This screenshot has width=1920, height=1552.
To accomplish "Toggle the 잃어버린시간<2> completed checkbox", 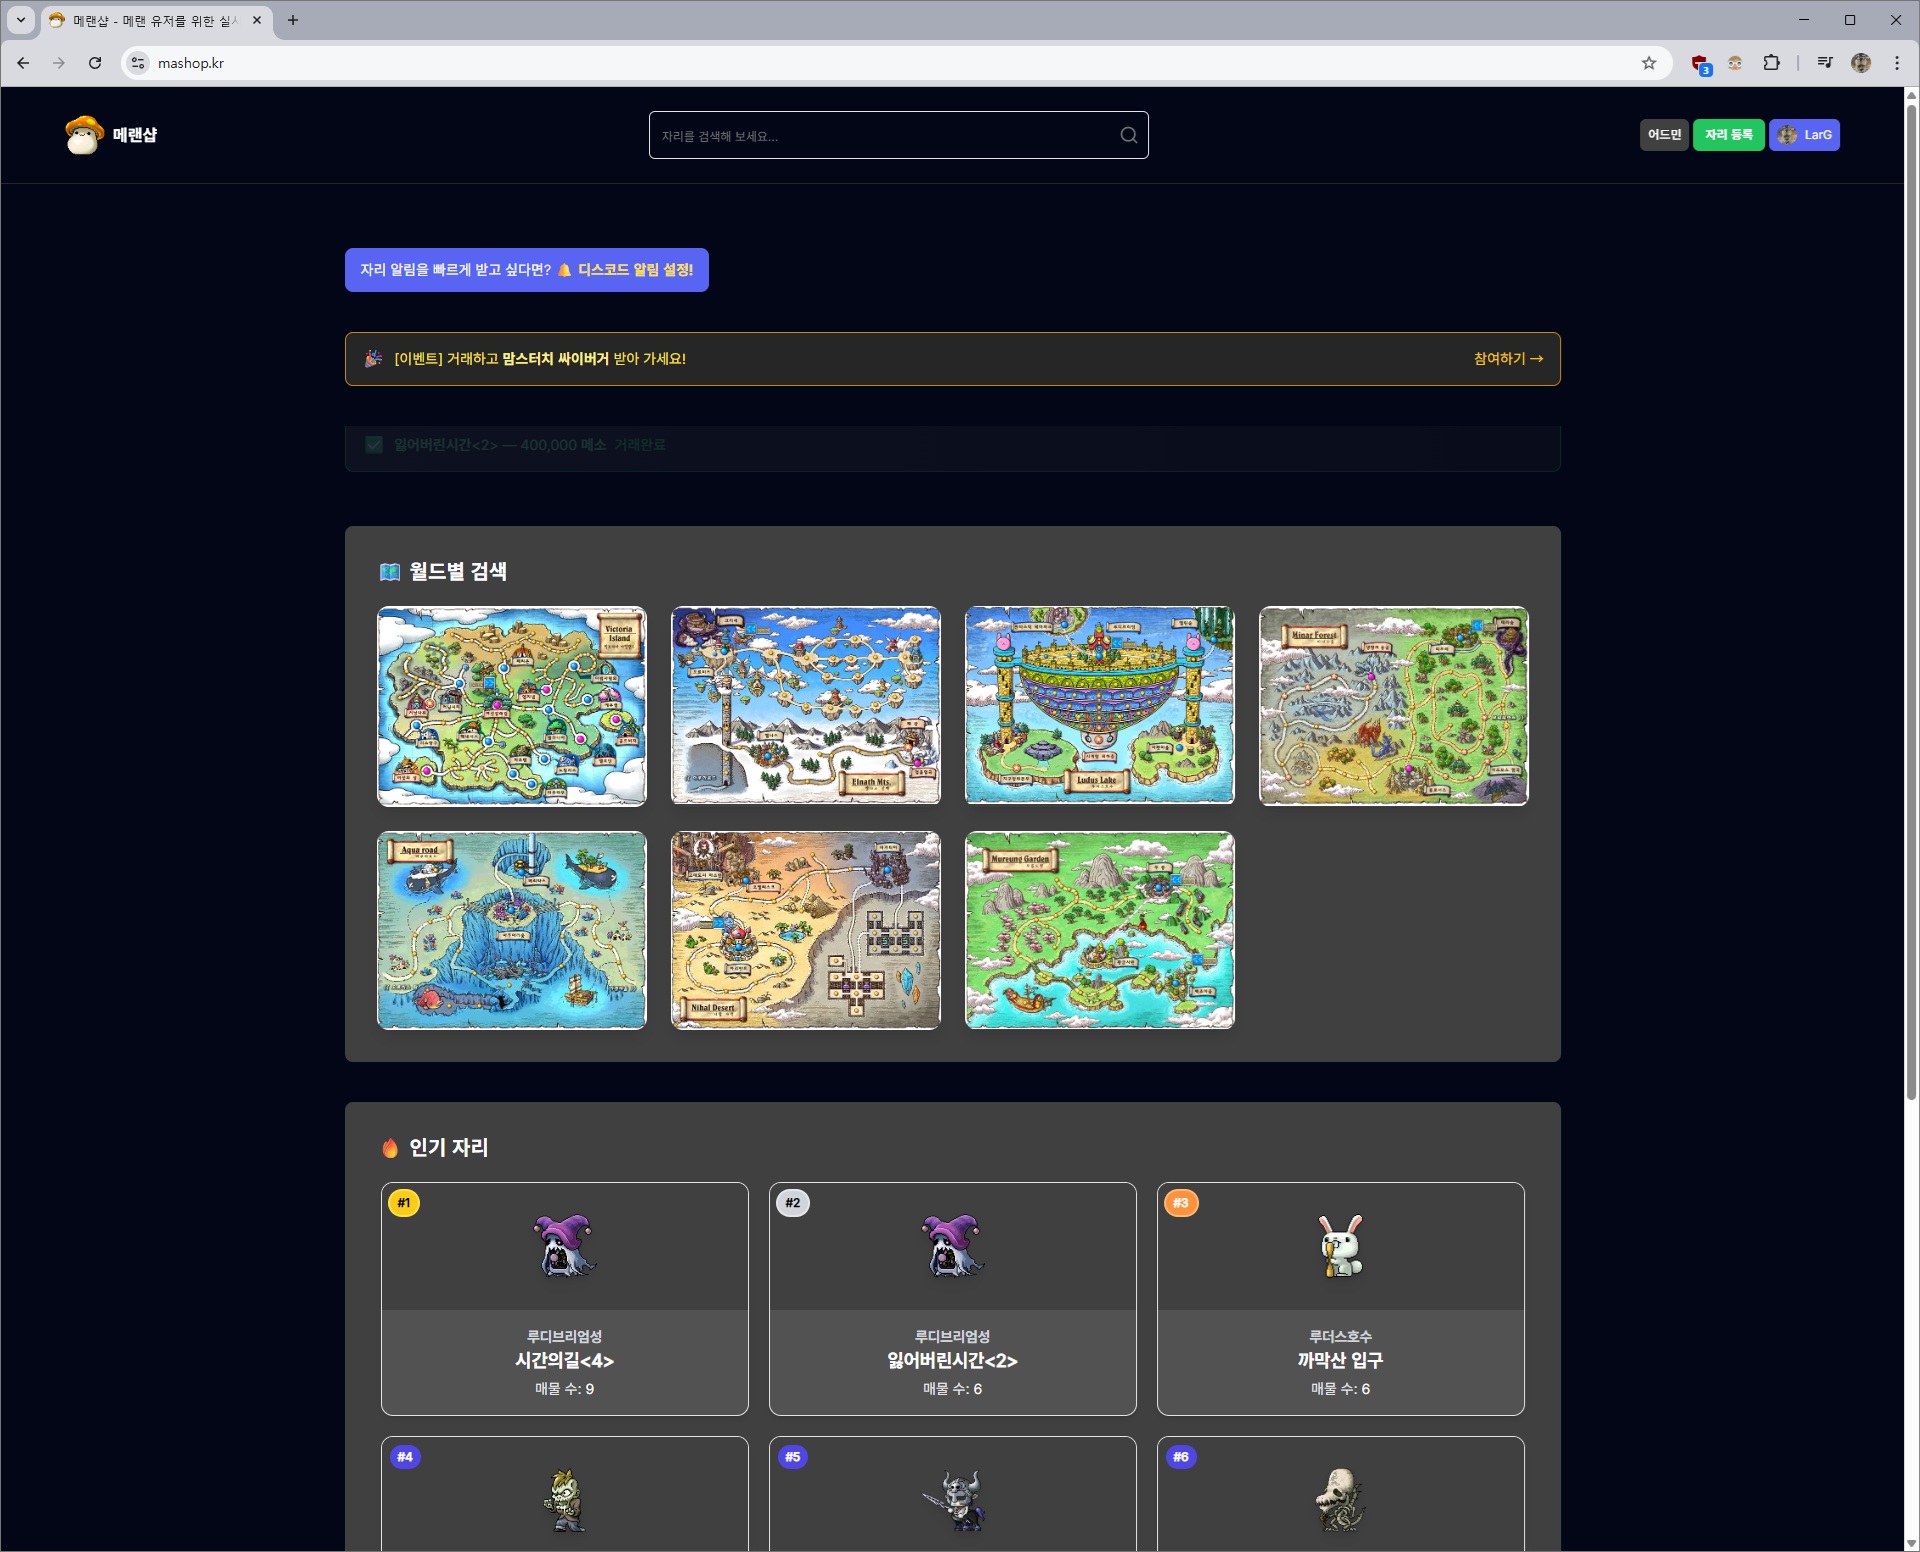I will (374, 445).
